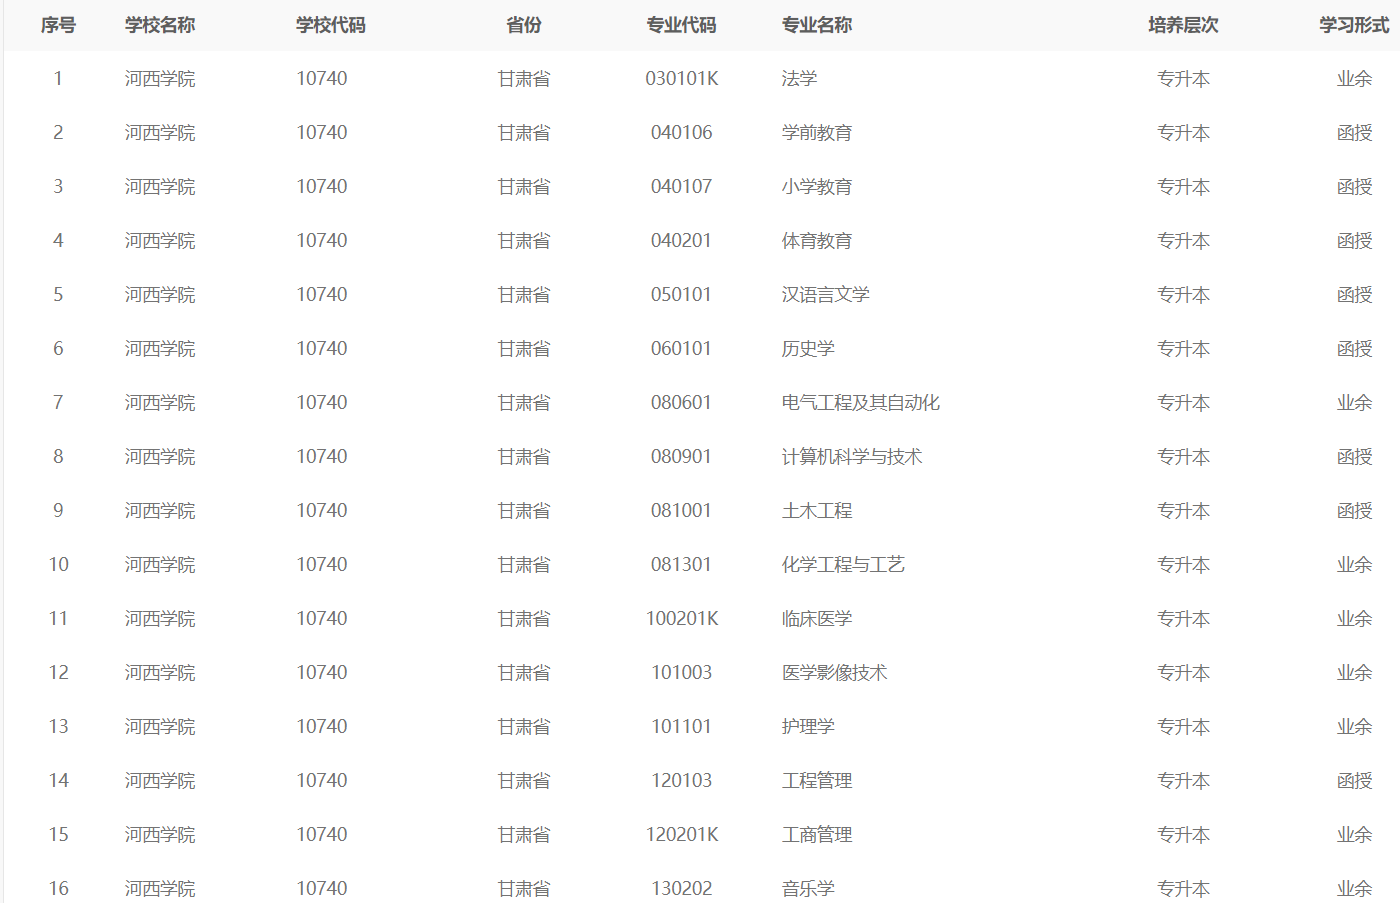Click major code 101101
Viewport: 1400px width, 903px height.
click(682, 727)
